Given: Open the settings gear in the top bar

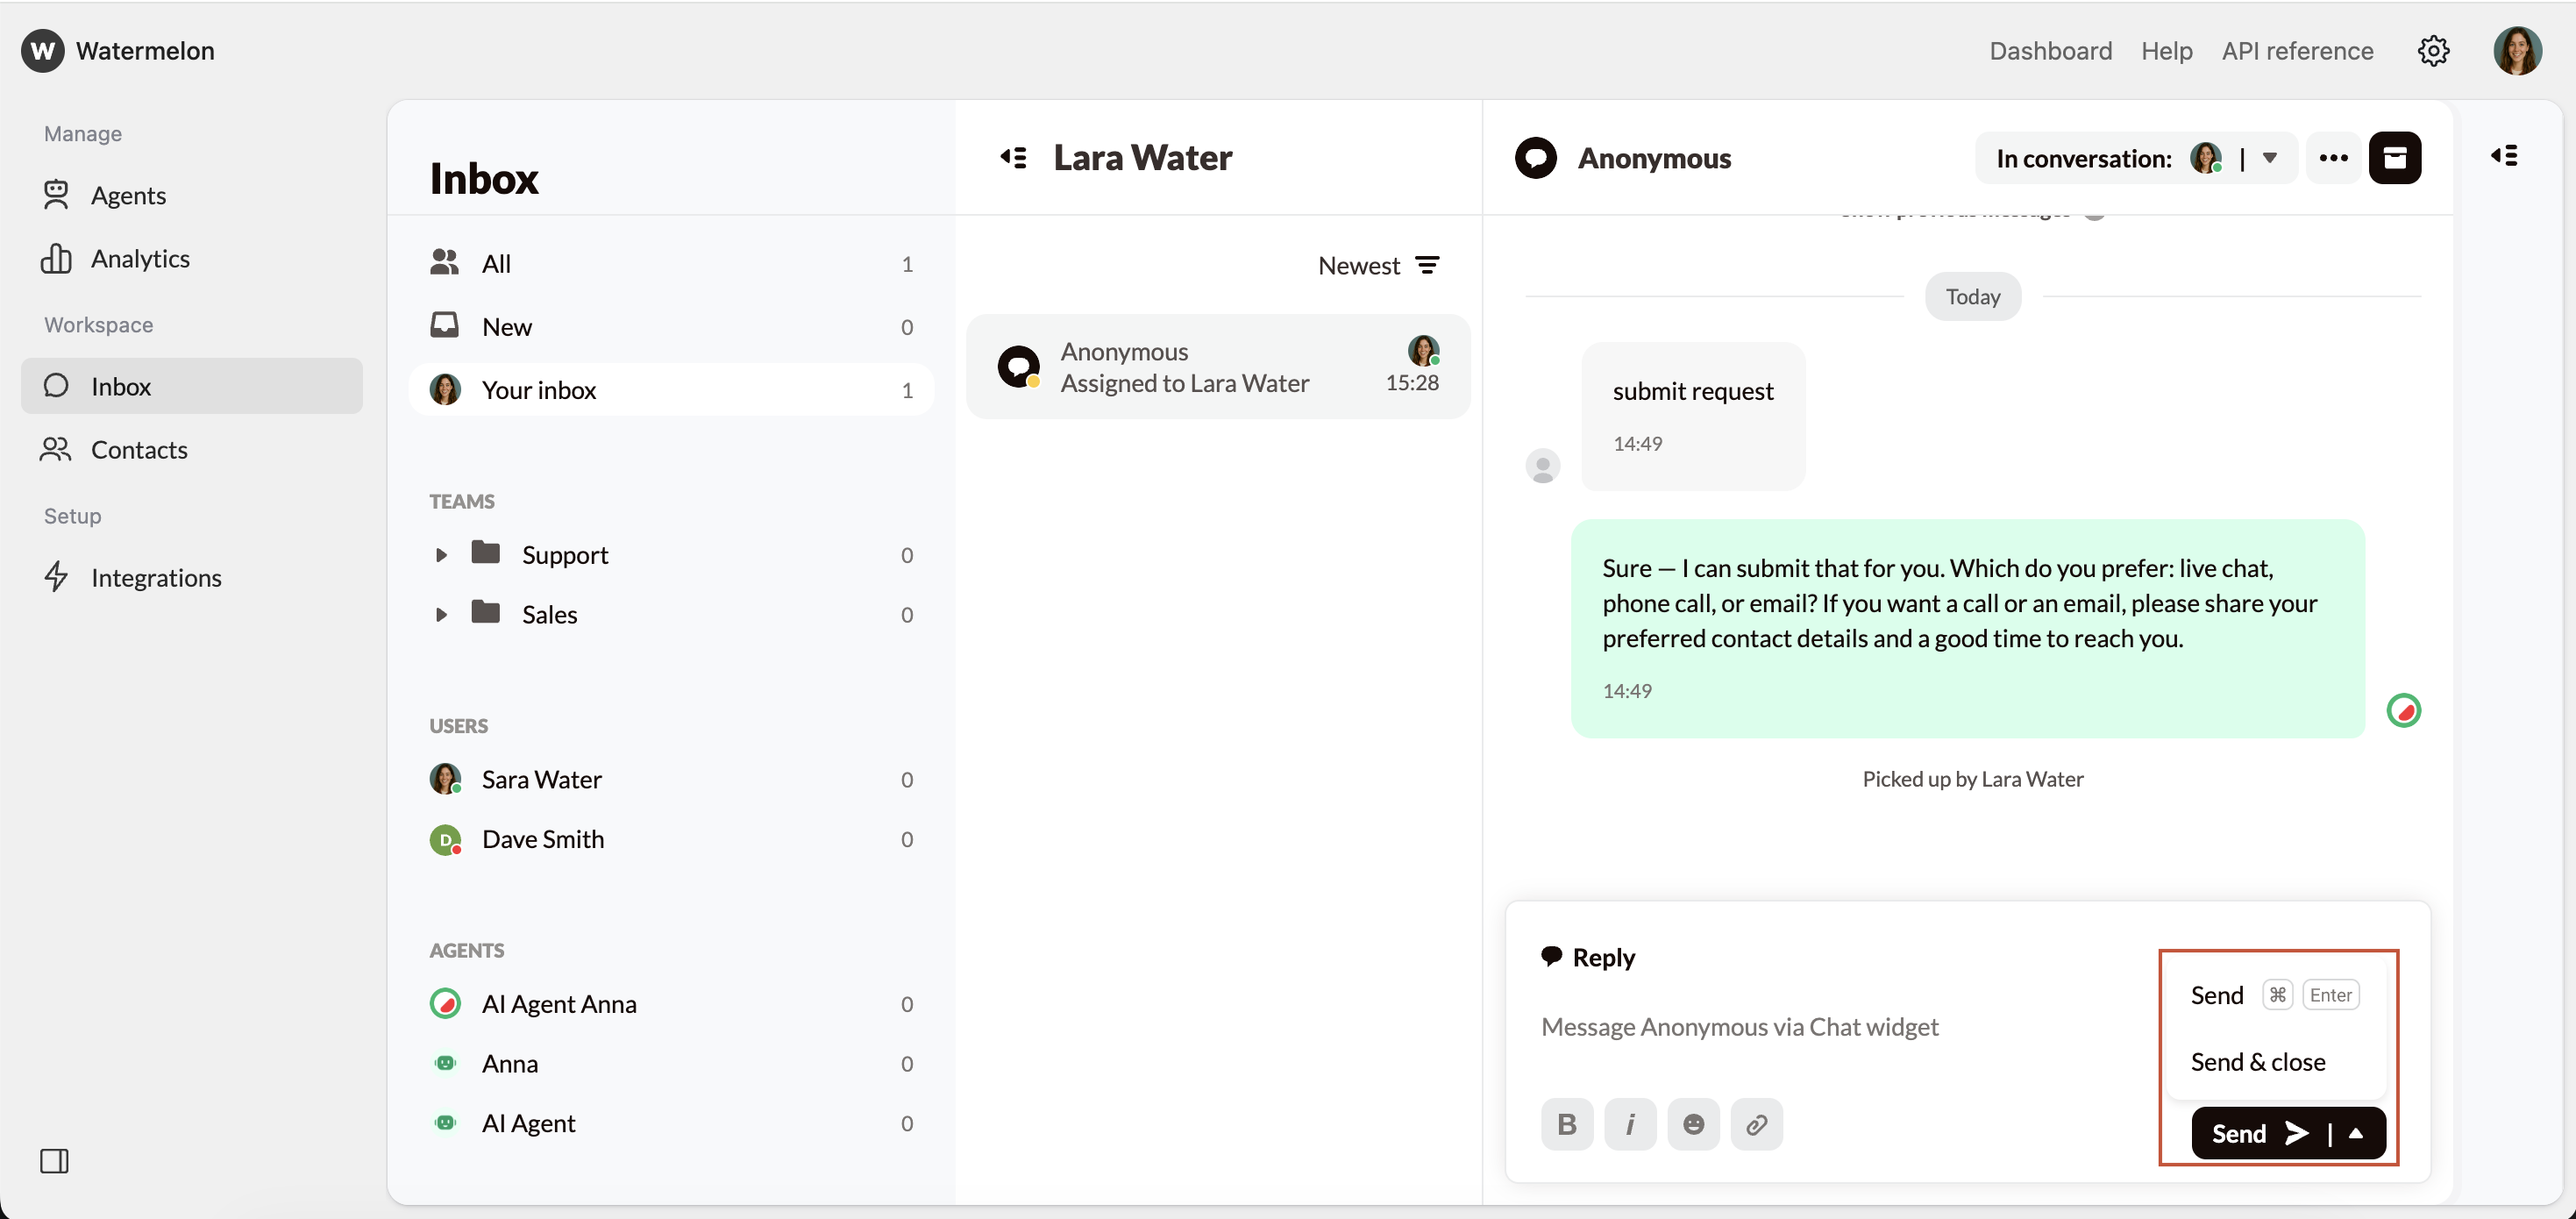Looking at the screenshot, I should pos(2433,51).
